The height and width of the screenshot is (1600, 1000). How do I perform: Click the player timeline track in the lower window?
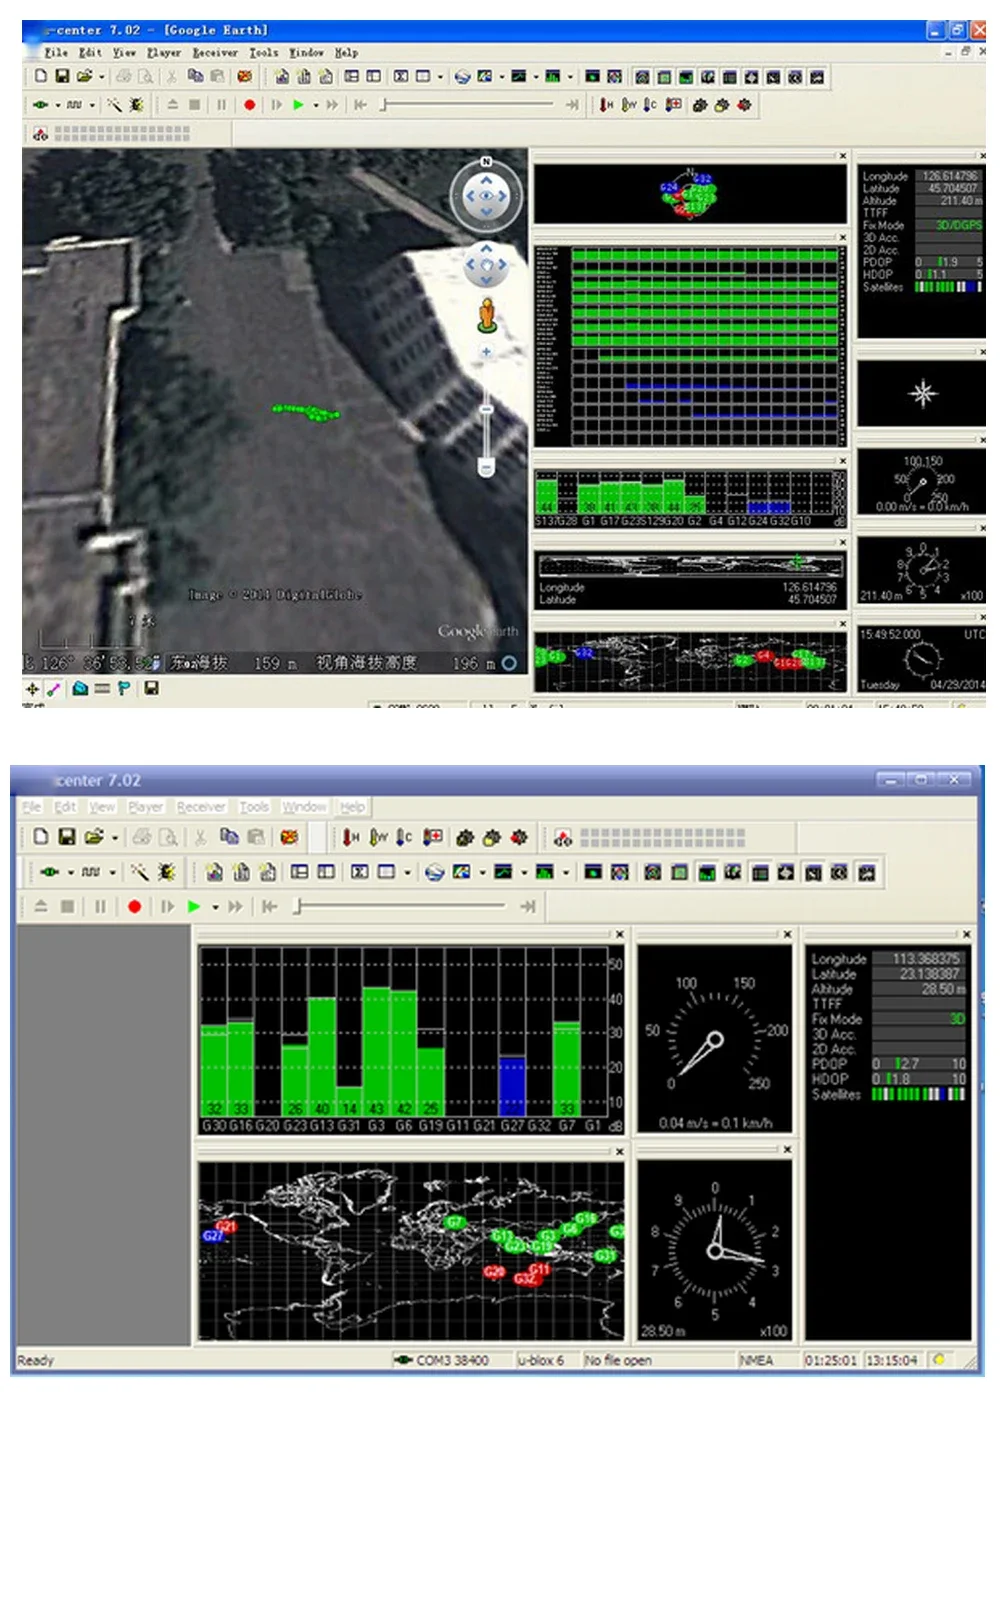point(400,906)
